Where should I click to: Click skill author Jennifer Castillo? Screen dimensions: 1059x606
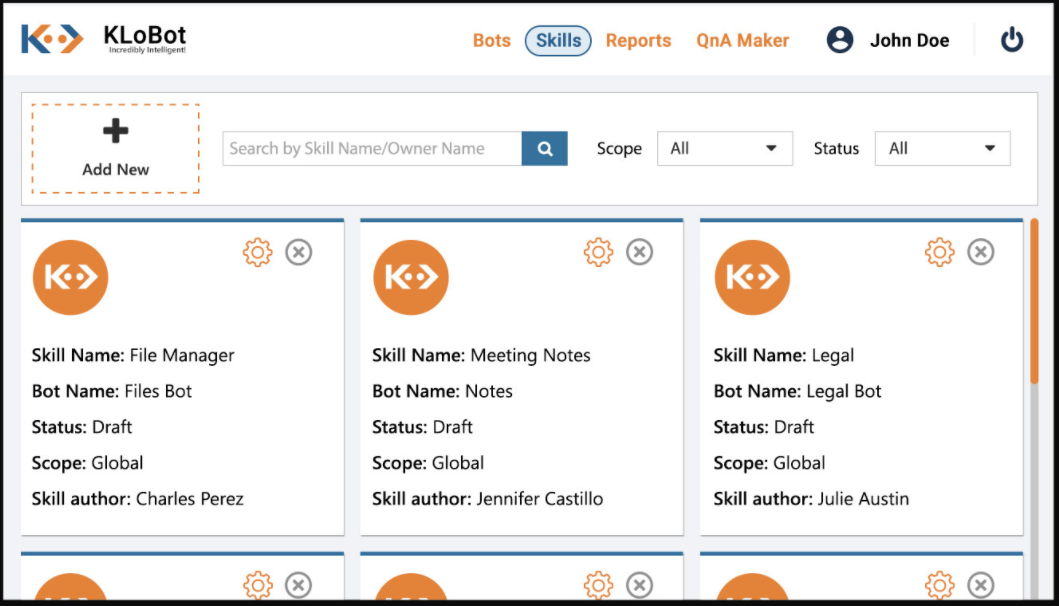[x=540, y=499]
